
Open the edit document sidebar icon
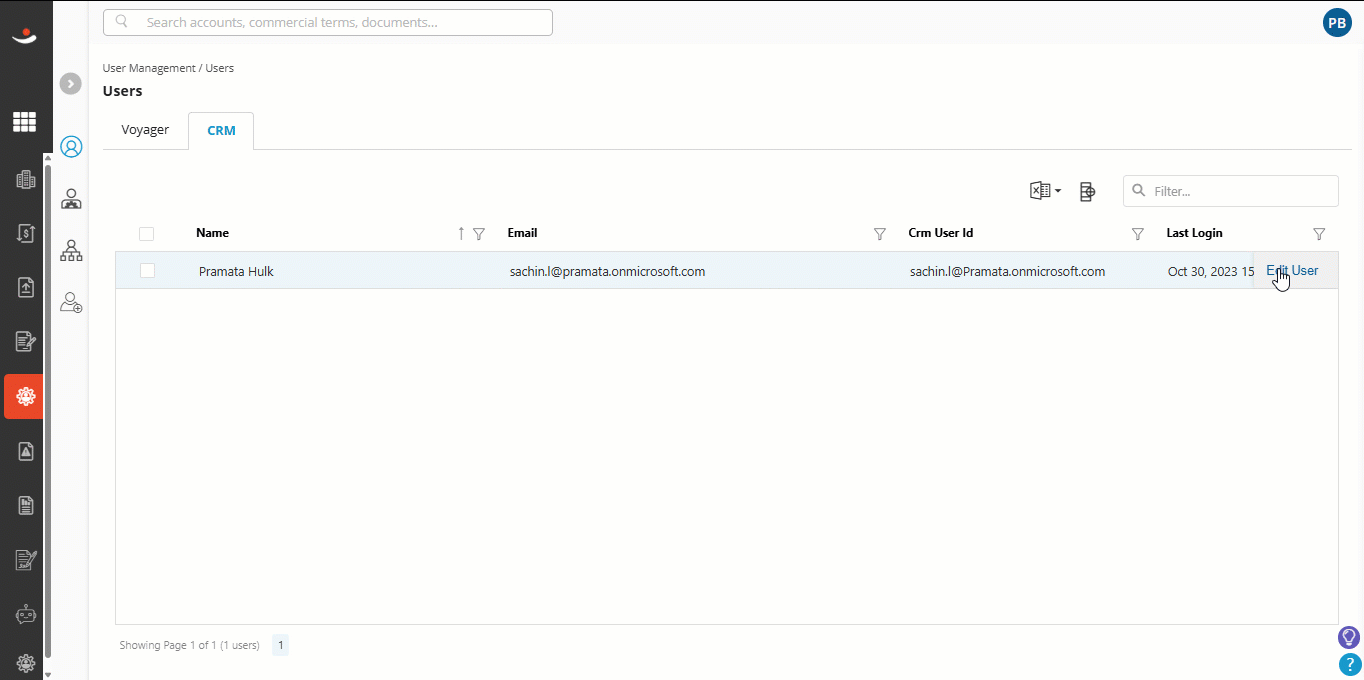click(x=26, y=342)
